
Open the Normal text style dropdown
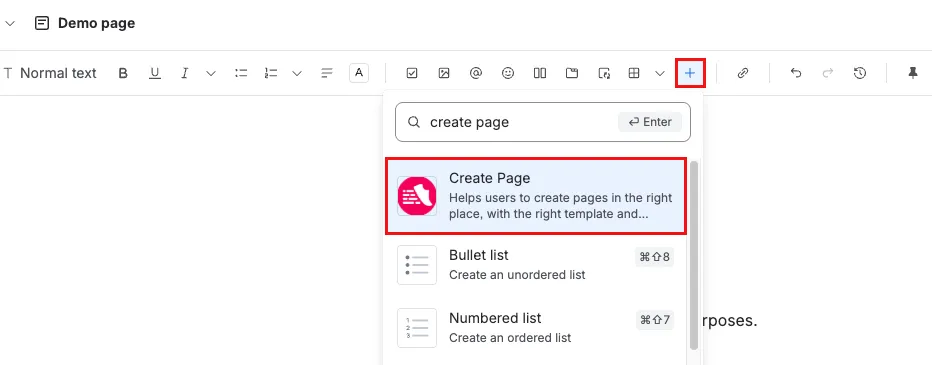tap(50, 73)
